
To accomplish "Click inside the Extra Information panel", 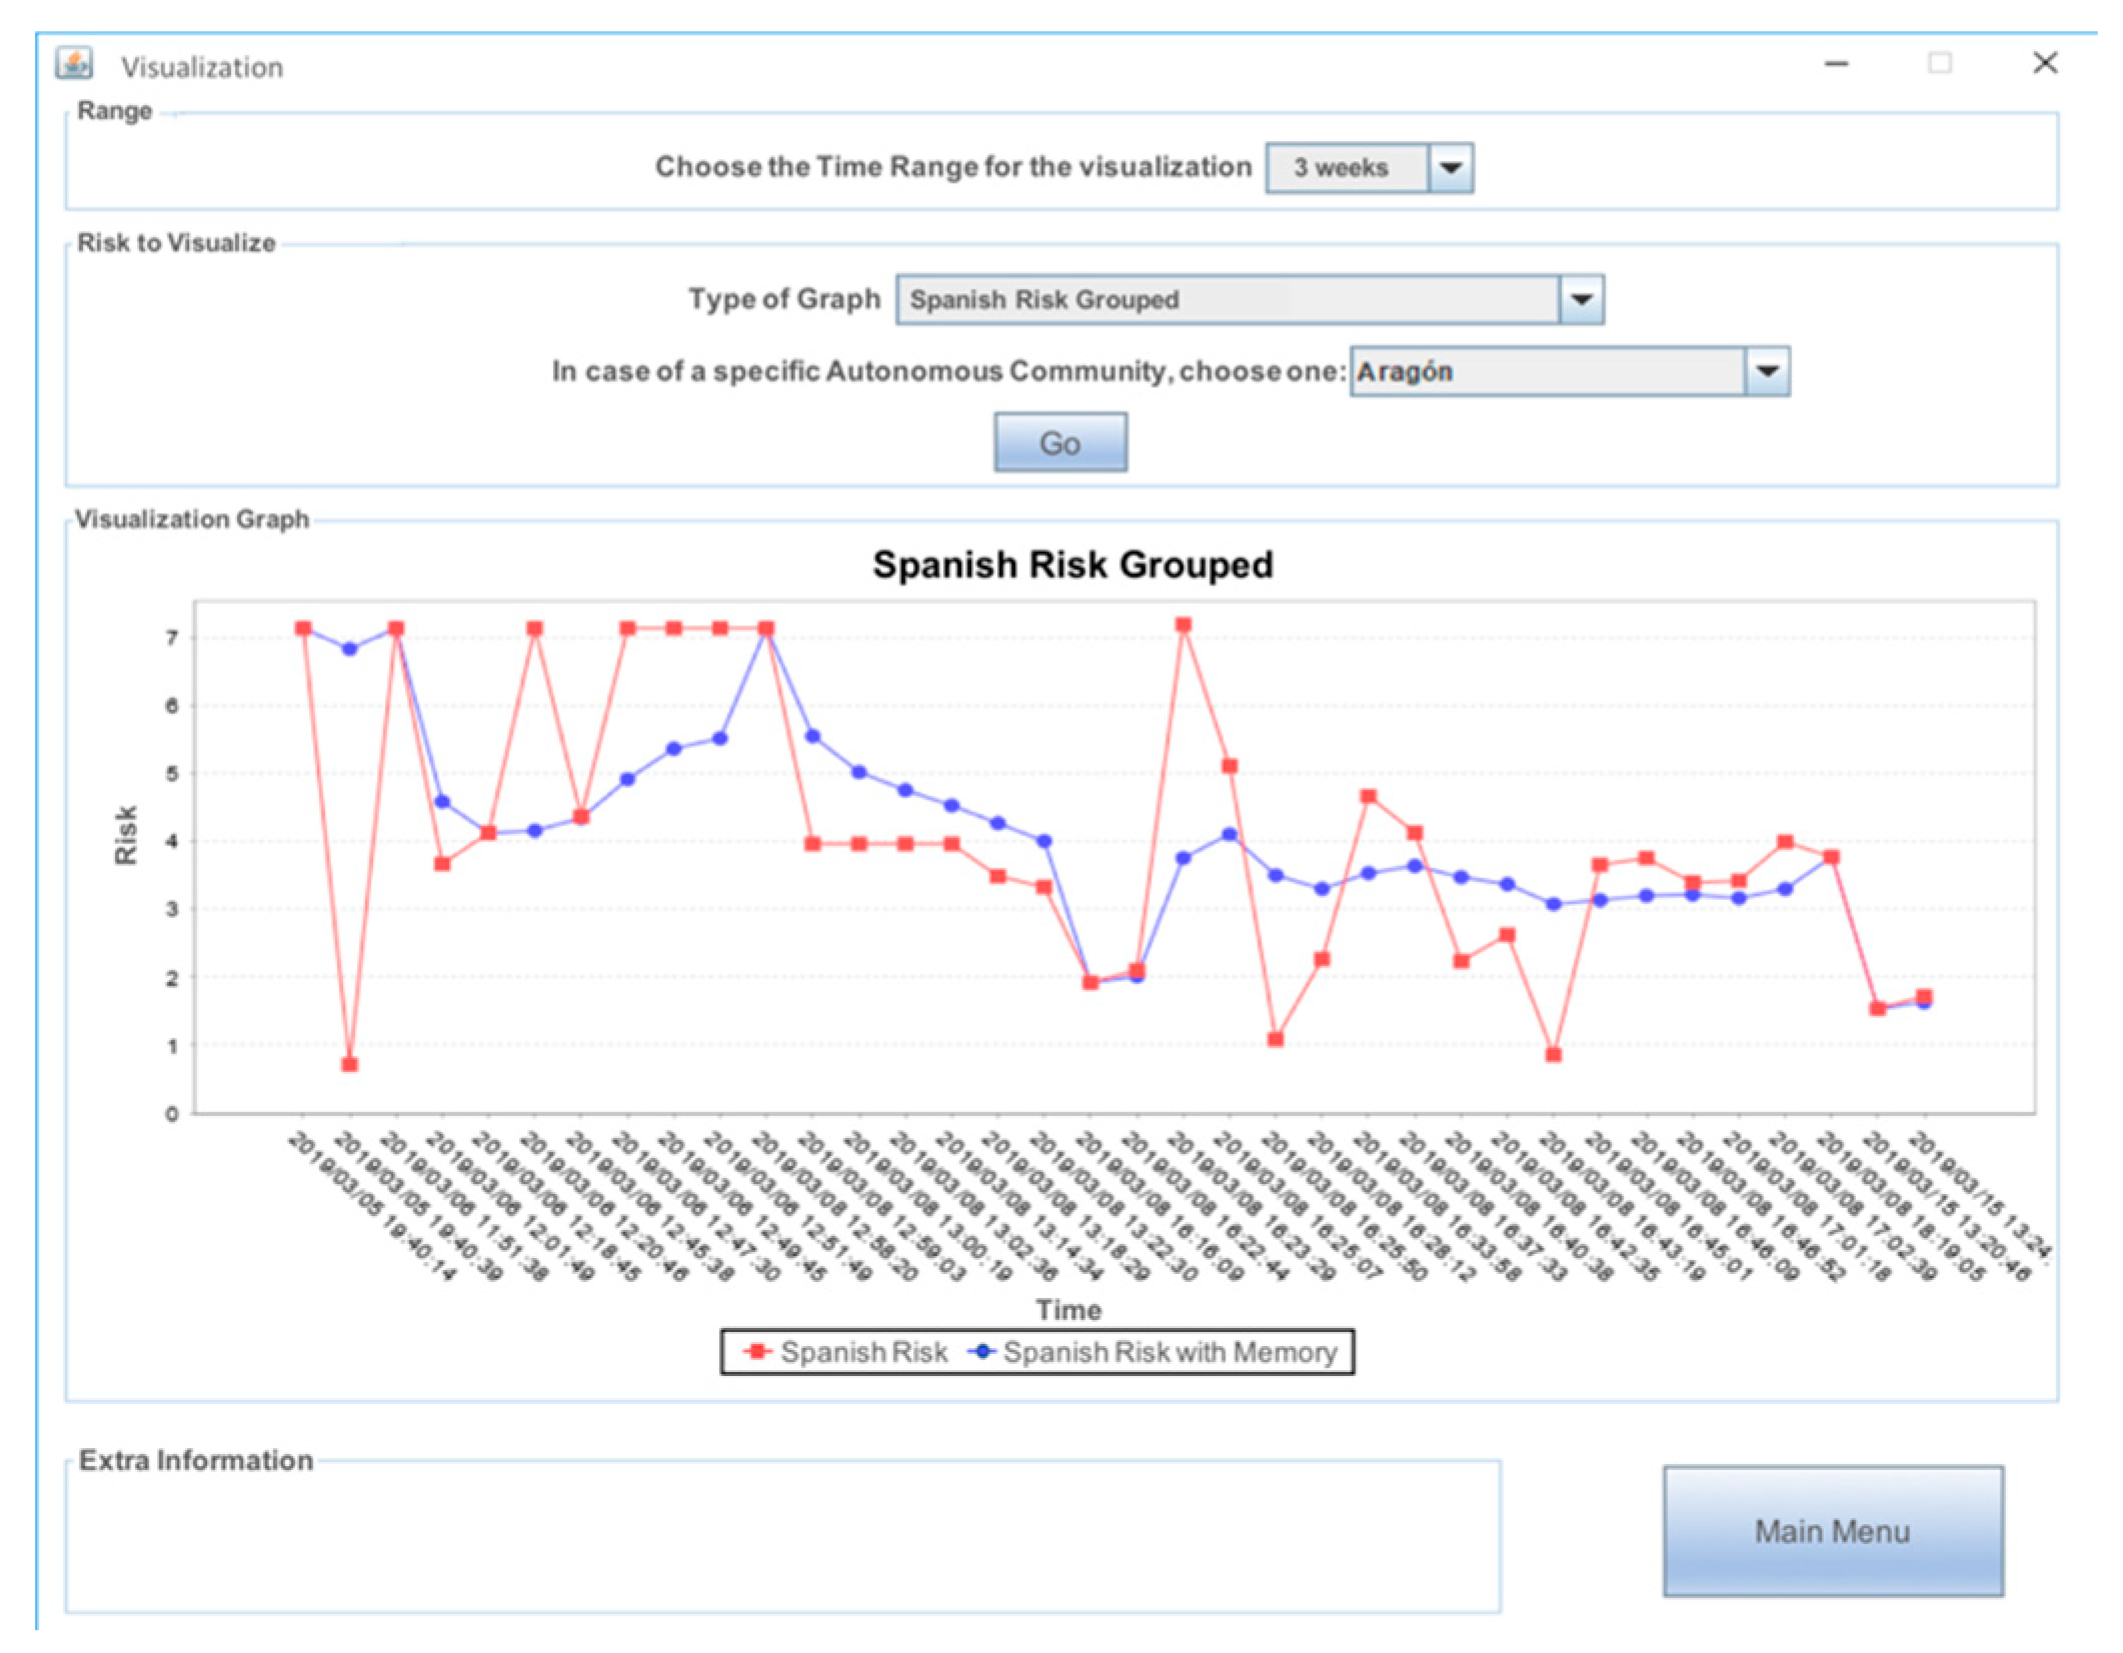I will click(782, 1540).
